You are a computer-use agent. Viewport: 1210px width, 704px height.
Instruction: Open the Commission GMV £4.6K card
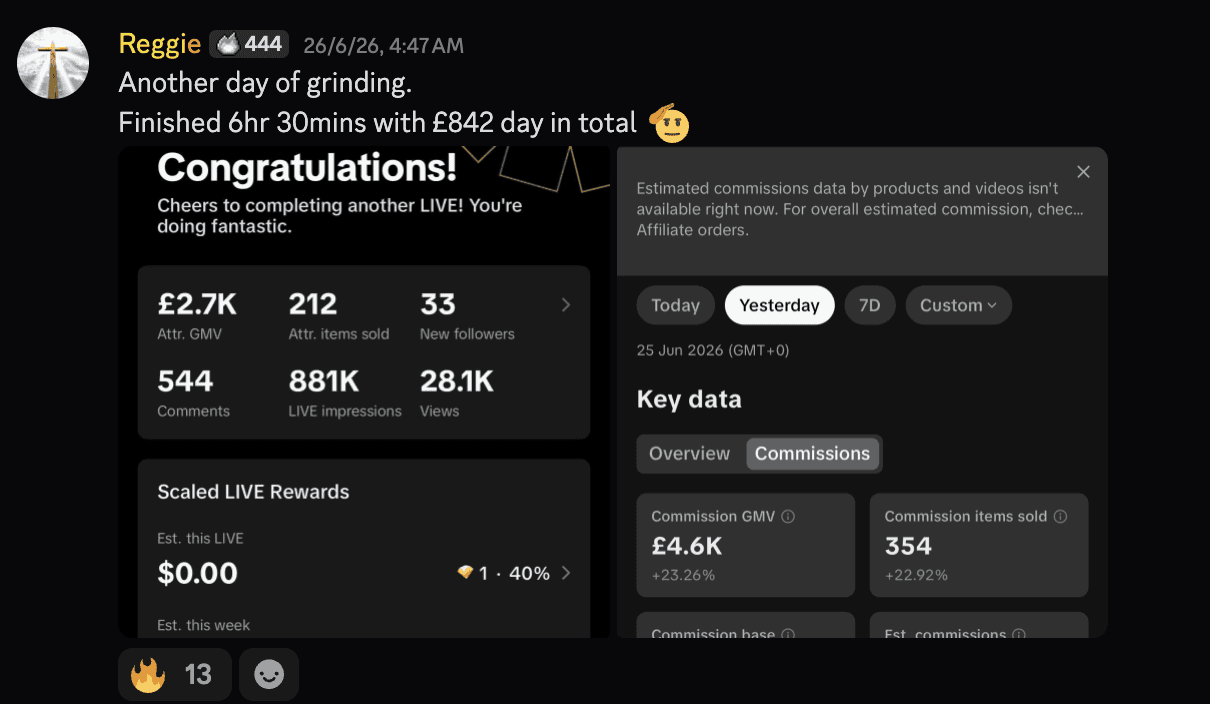pos(746,545)
